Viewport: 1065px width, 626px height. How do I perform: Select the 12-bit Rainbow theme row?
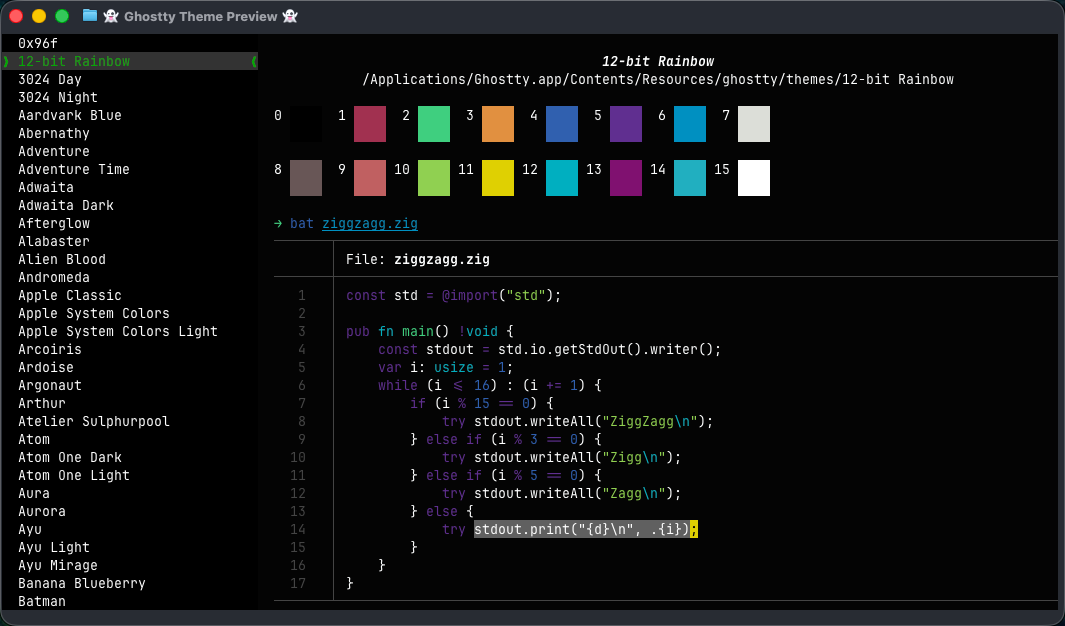(130, 61)
